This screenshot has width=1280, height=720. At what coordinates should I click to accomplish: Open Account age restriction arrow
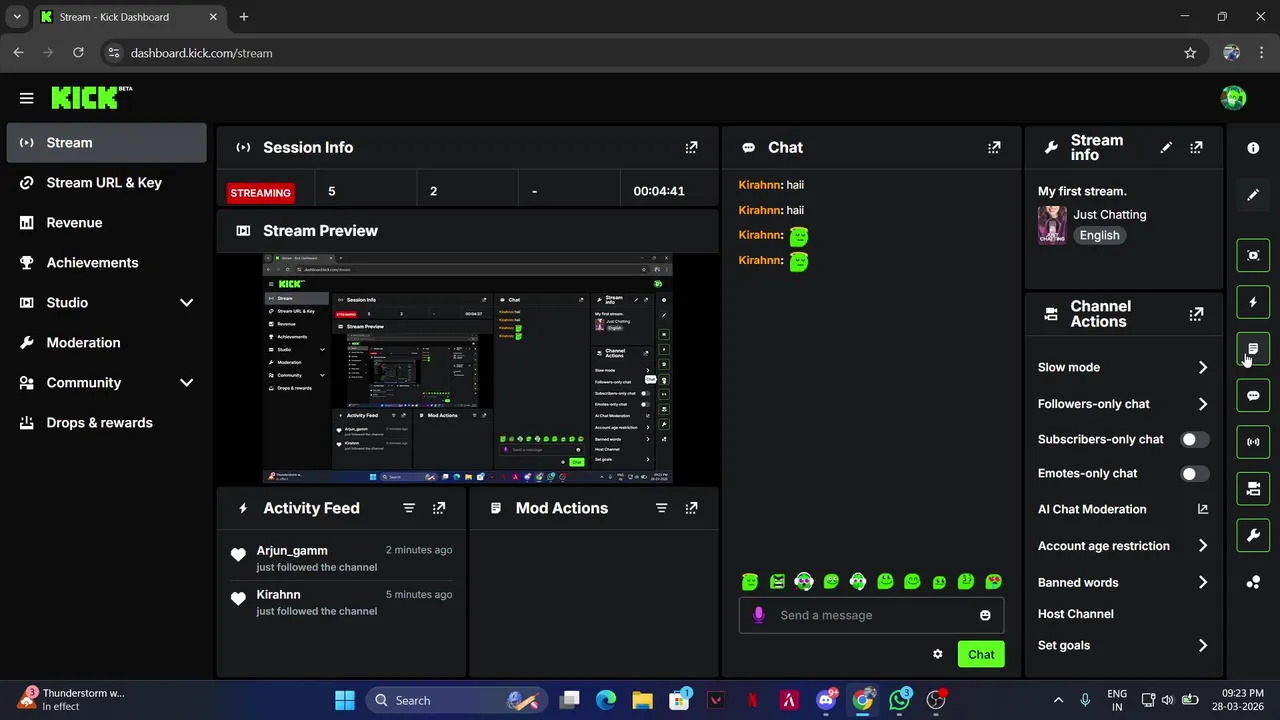pos(1203,546)
